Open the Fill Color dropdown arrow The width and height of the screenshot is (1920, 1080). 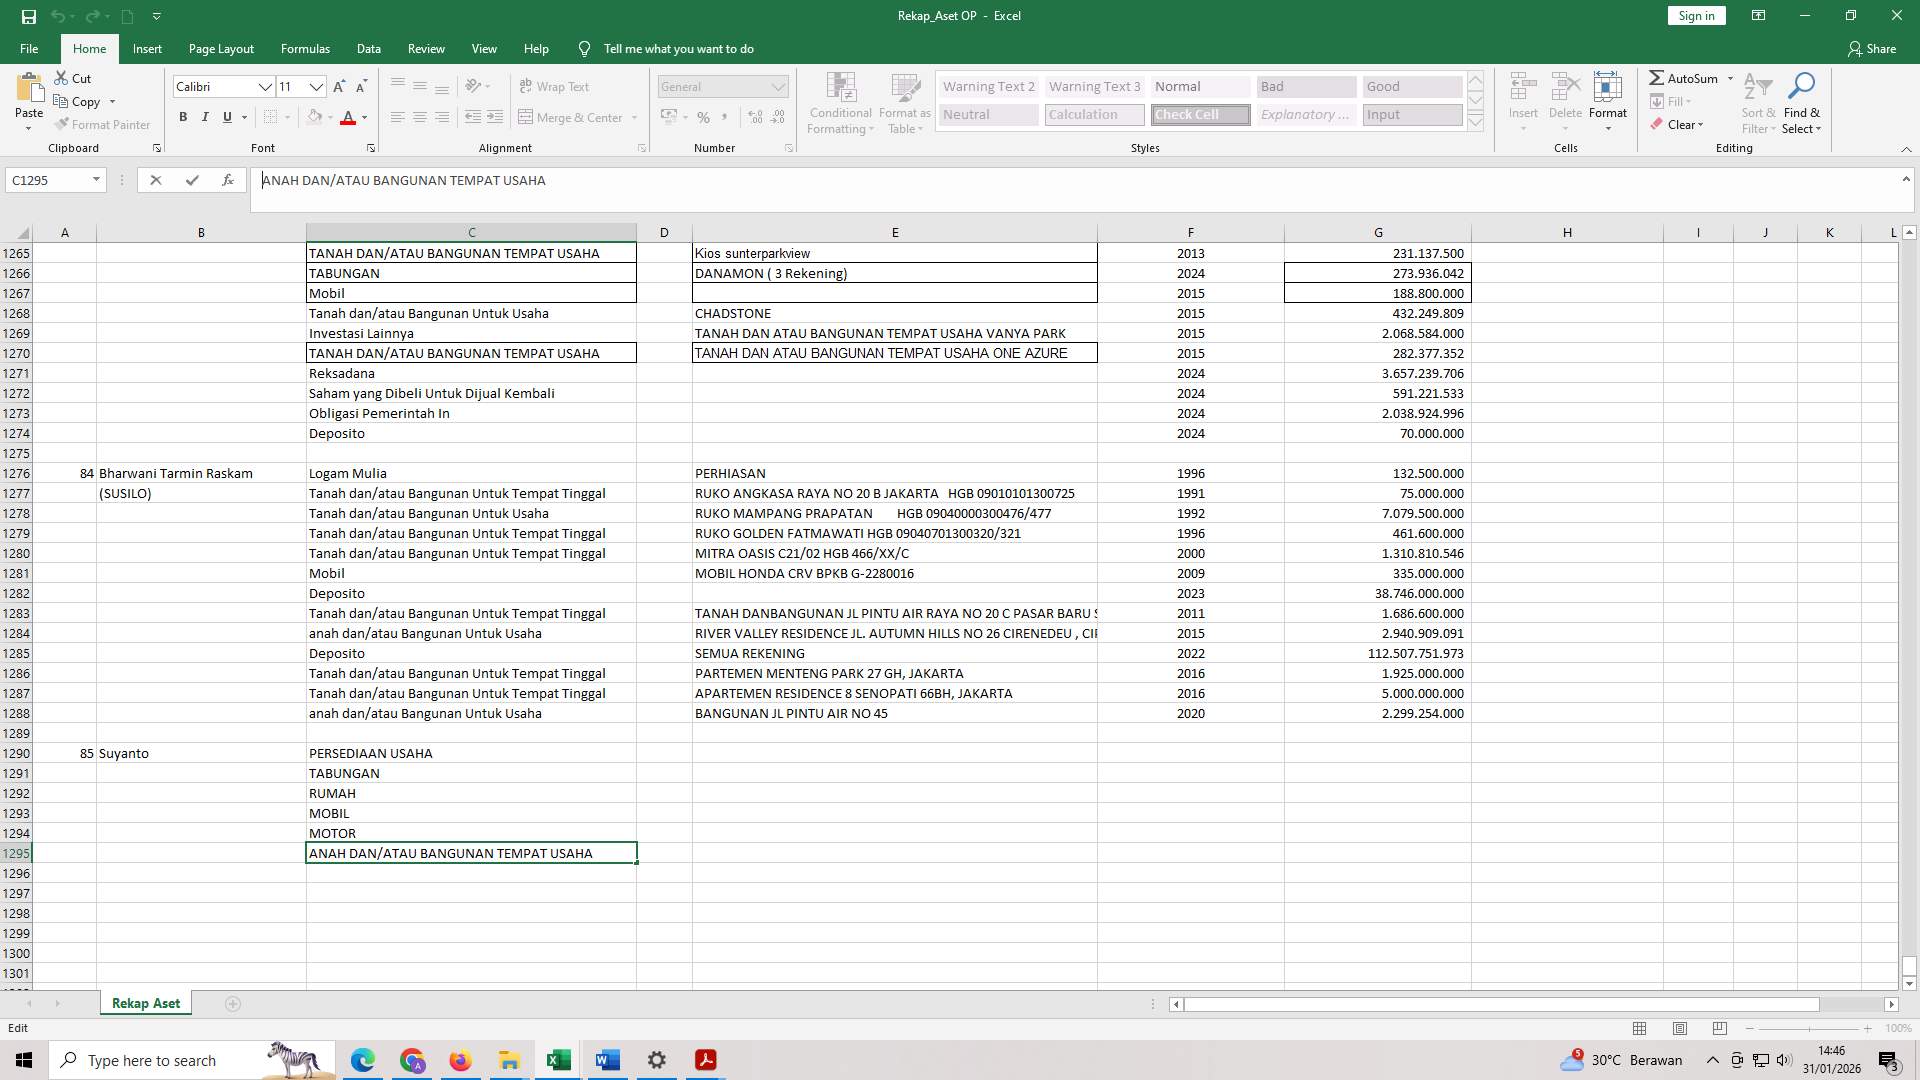click(330, 118)
